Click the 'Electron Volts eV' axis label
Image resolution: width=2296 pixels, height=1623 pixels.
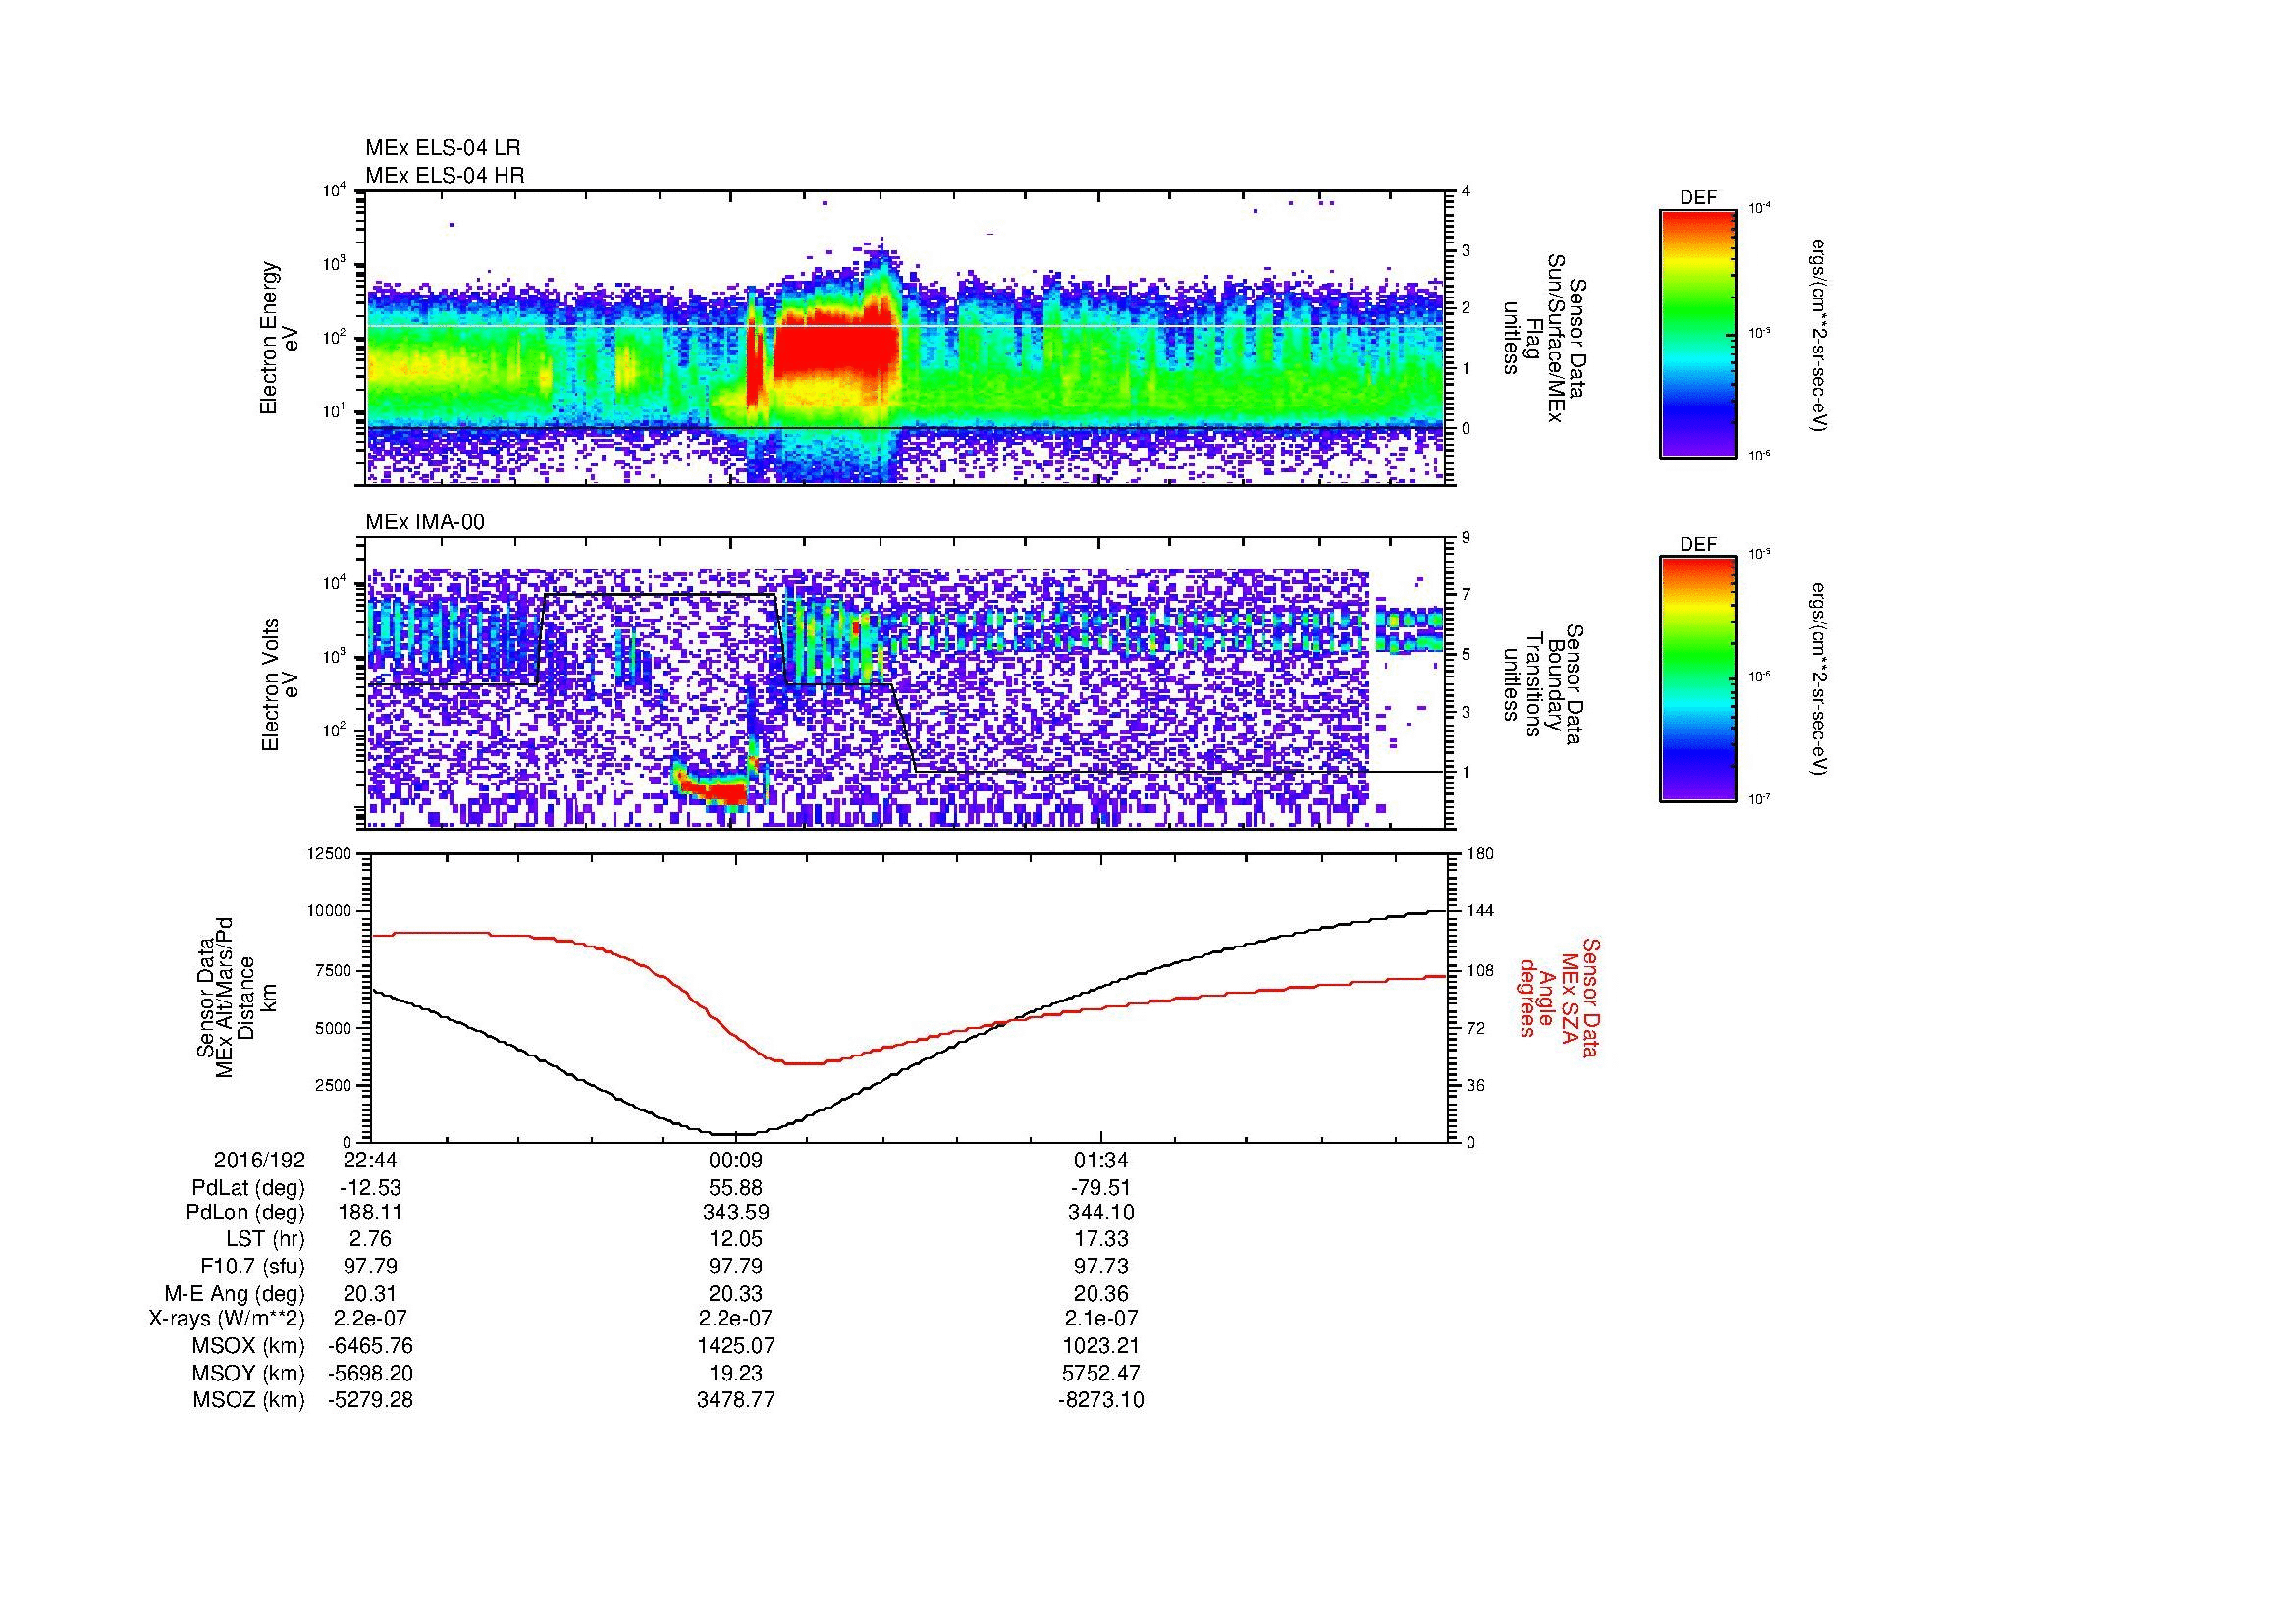tap(279, 684)
